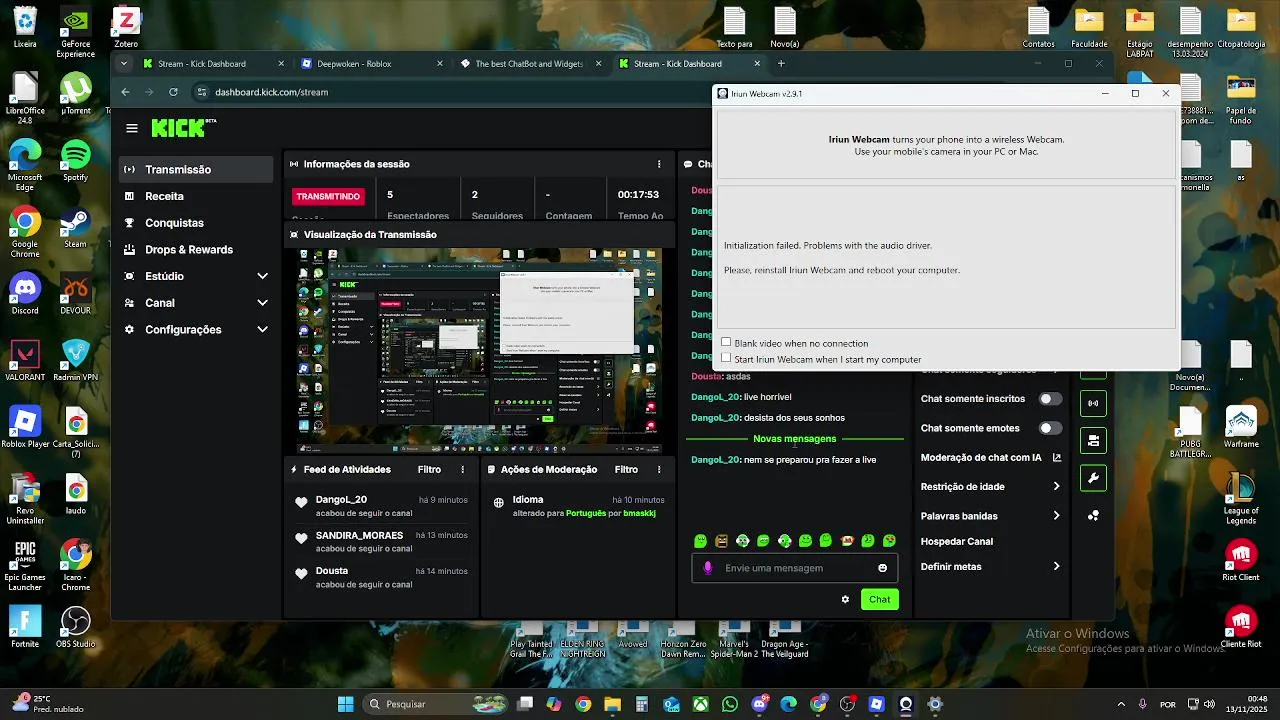The height and width of the screenshot is (720, 1280).
Task: Click the Envie uma mensagem input field
Action: click(x=795, y=568)
